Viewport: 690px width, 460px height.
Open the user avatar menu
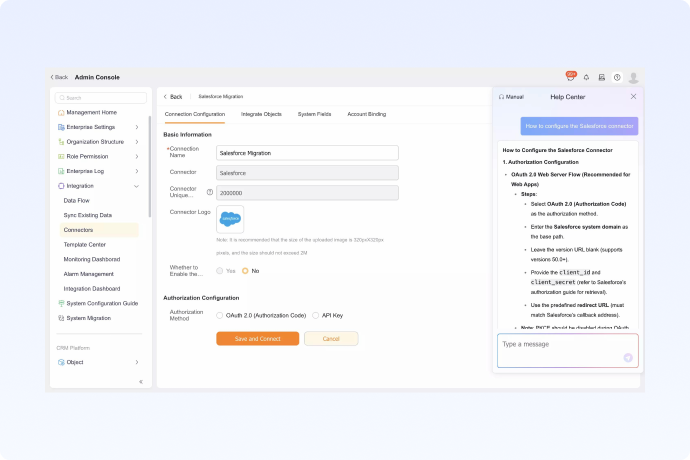(x=633, y=77)
